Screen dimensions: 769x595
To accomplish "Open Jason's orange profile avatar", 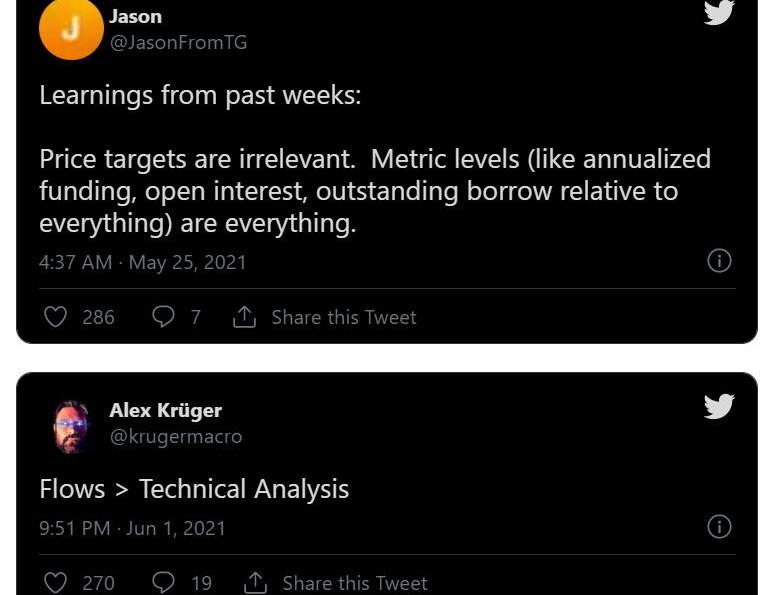I will click(x=71, y=28).
